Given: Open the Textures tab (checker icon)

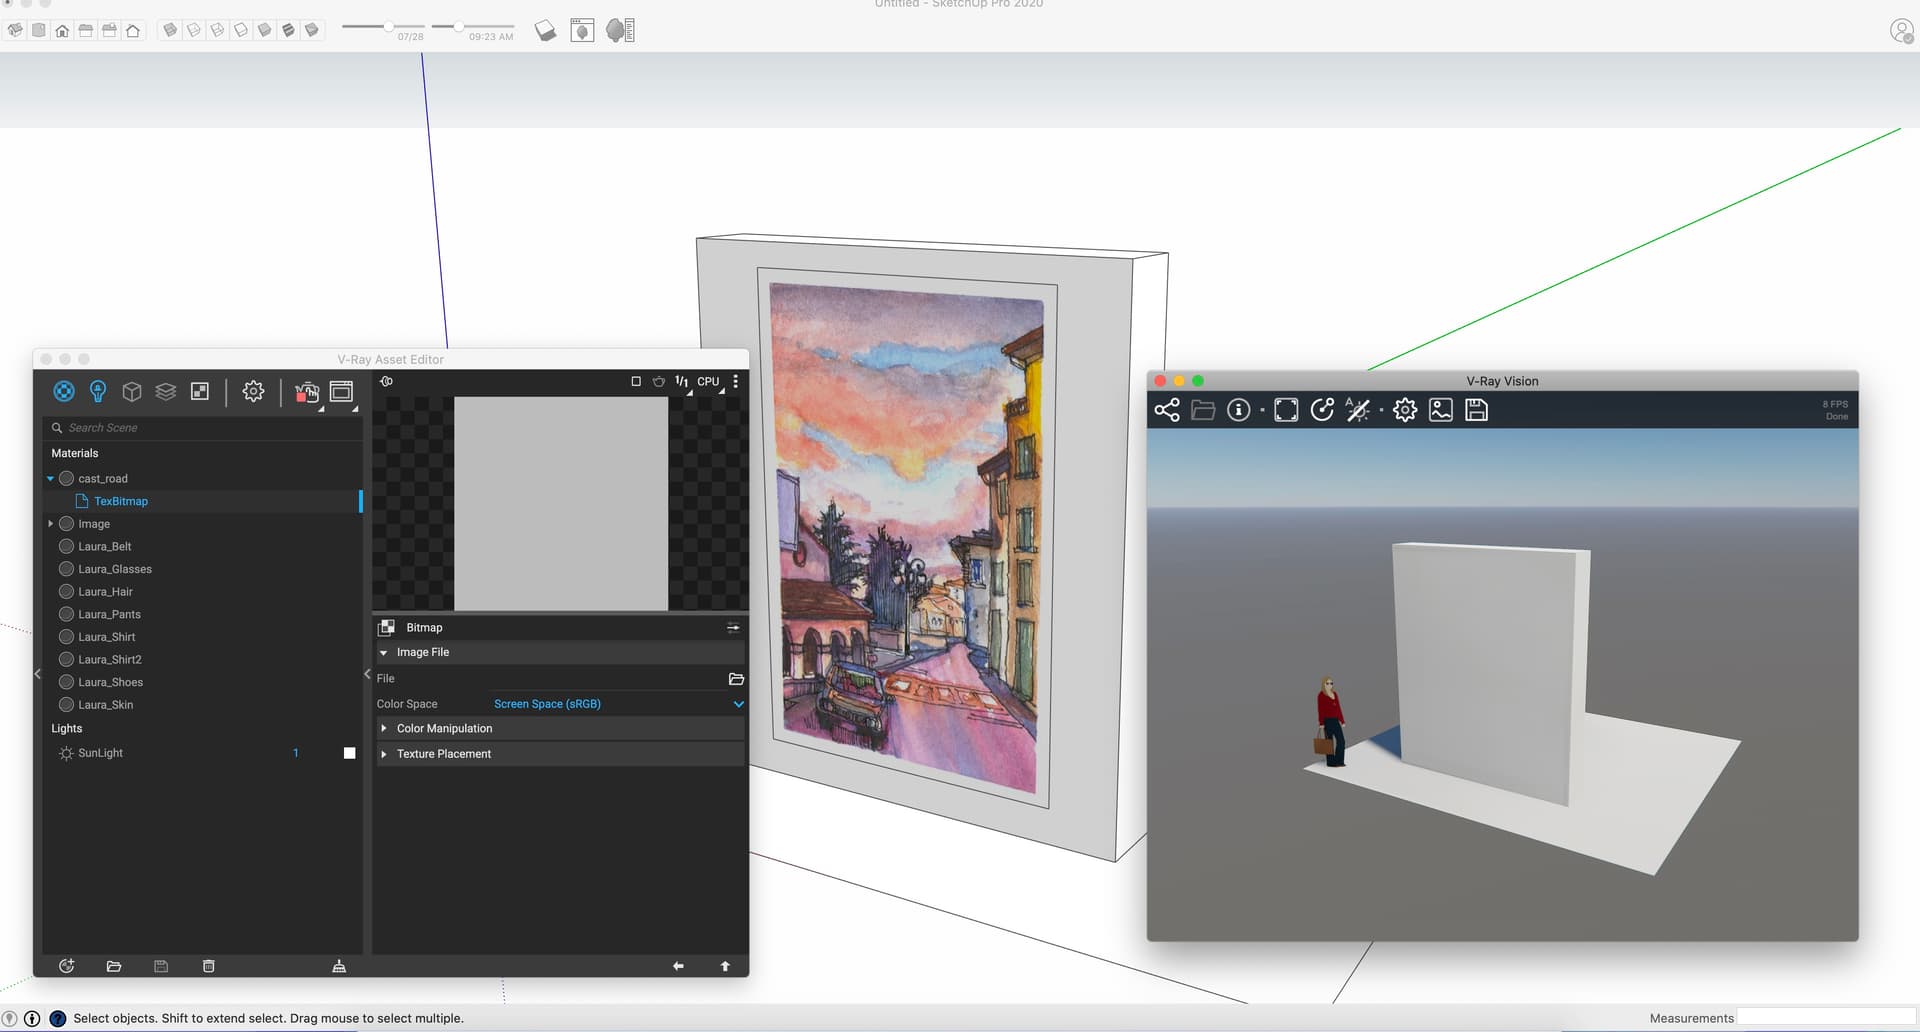Looking at the screenshot, I should (200, 391).
